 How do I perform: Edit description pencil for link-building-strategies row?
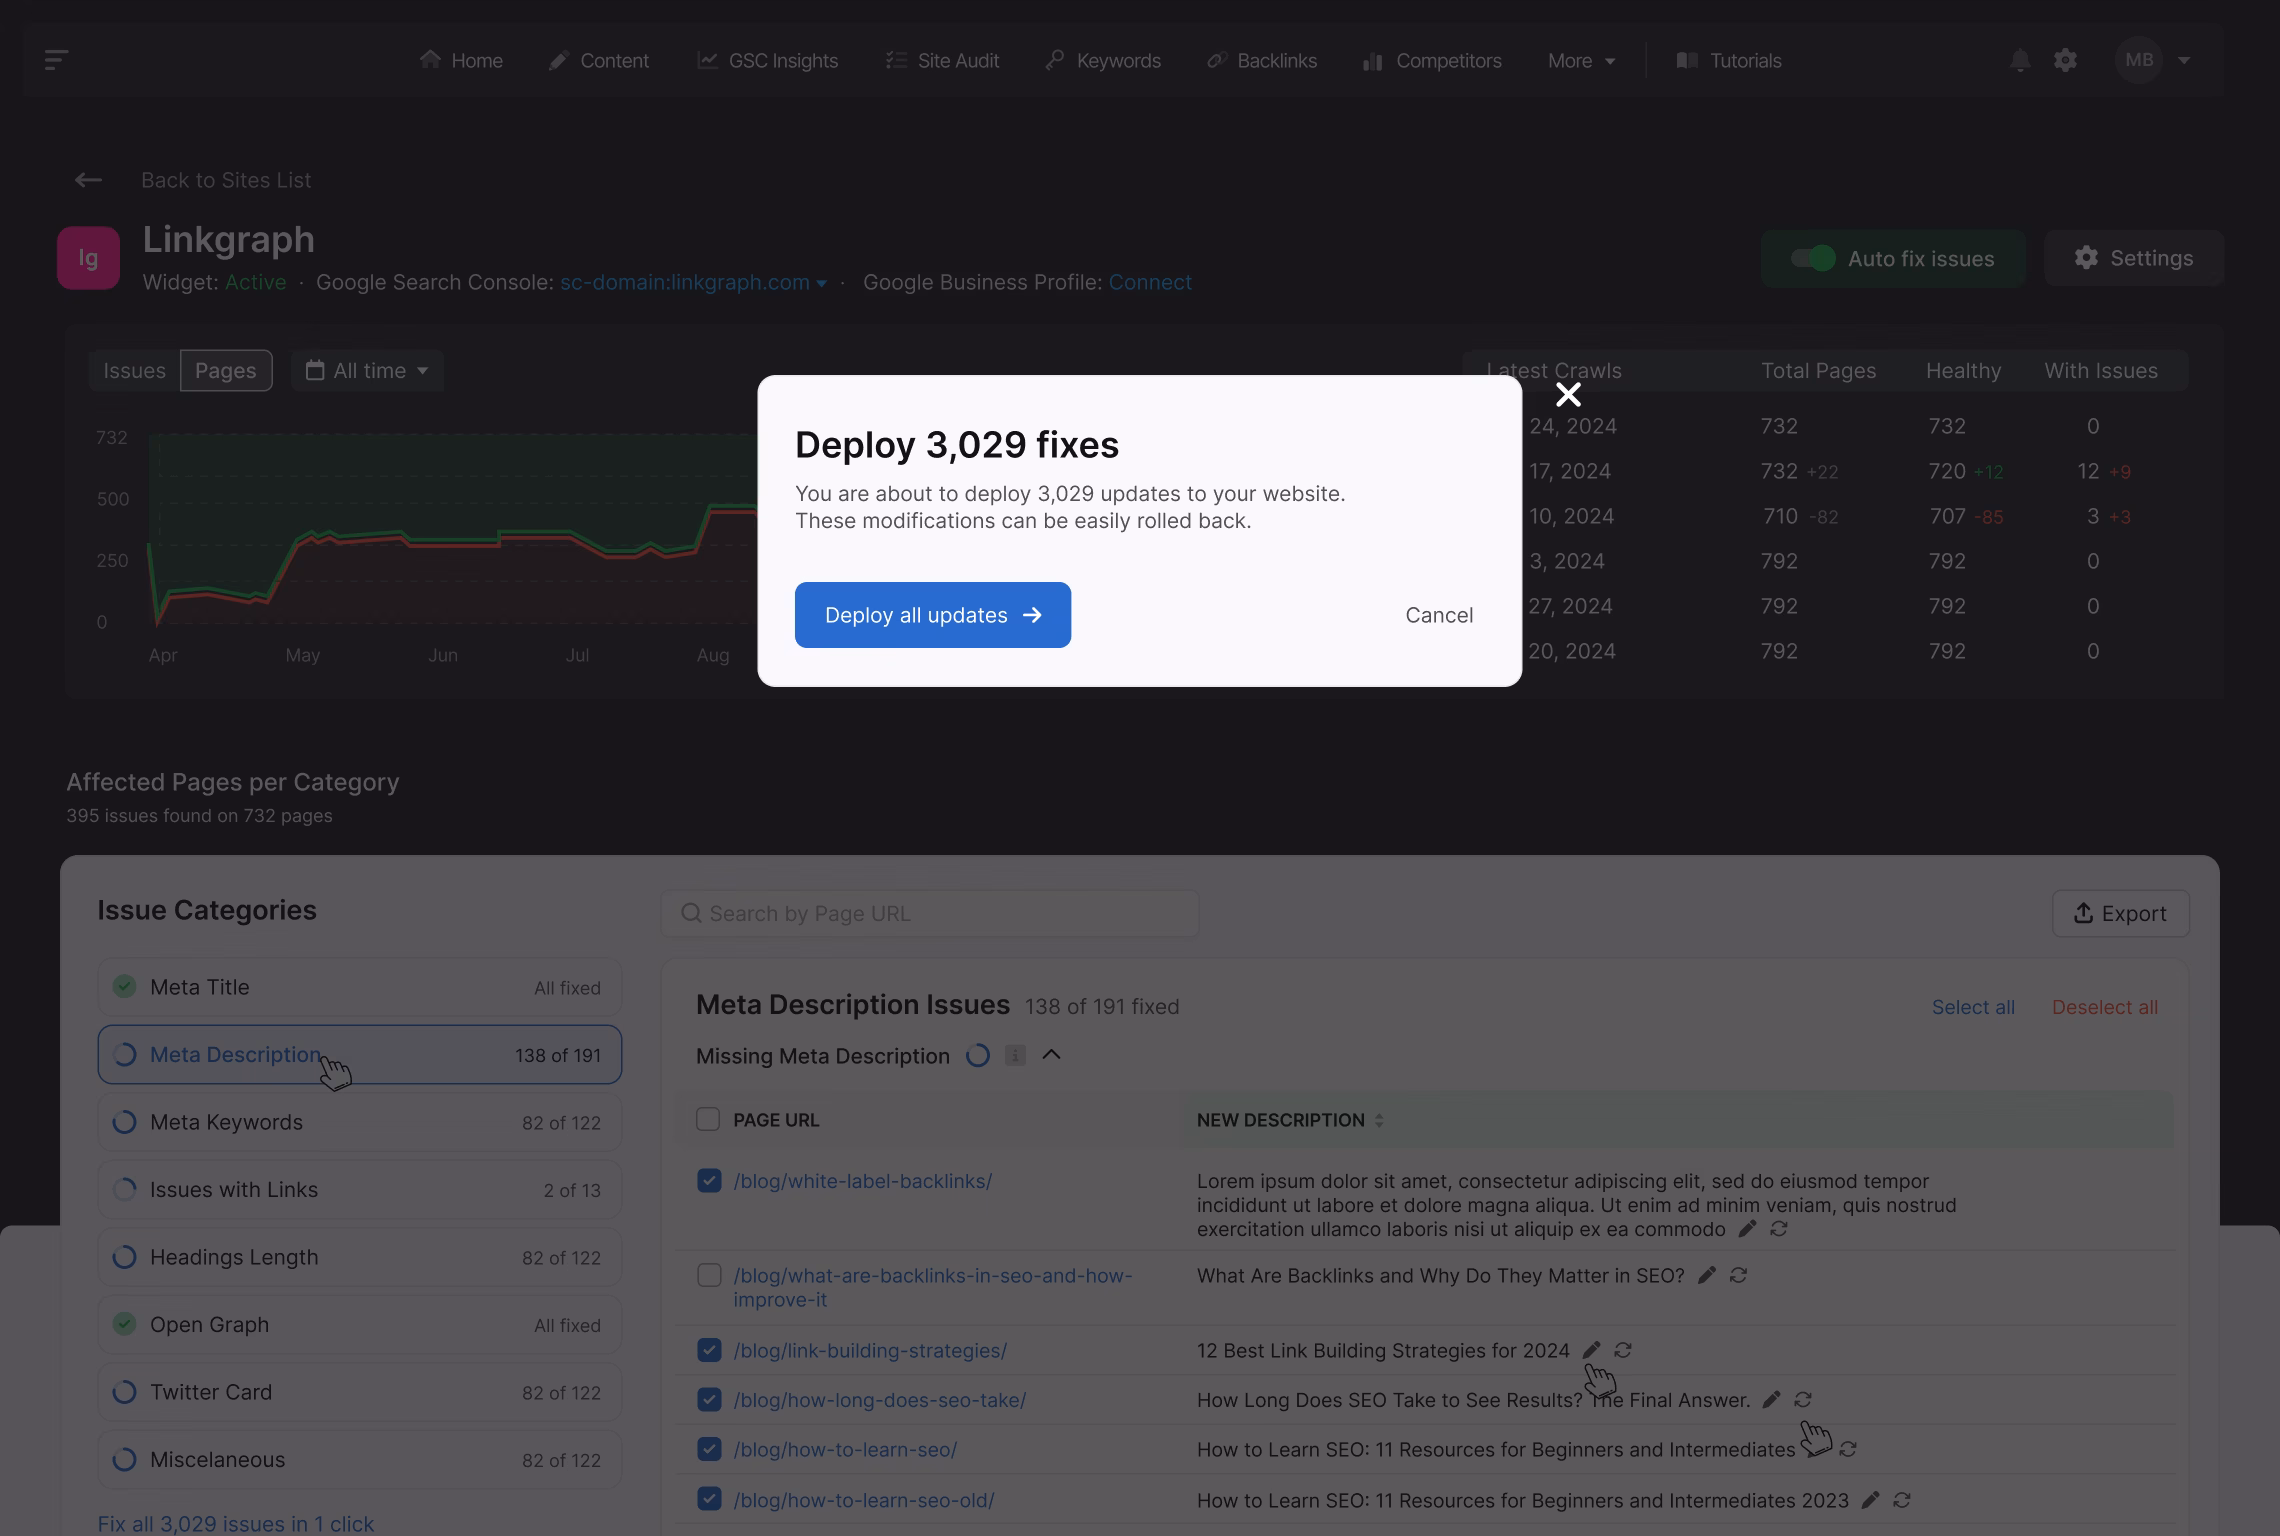click(1591, 1350)
